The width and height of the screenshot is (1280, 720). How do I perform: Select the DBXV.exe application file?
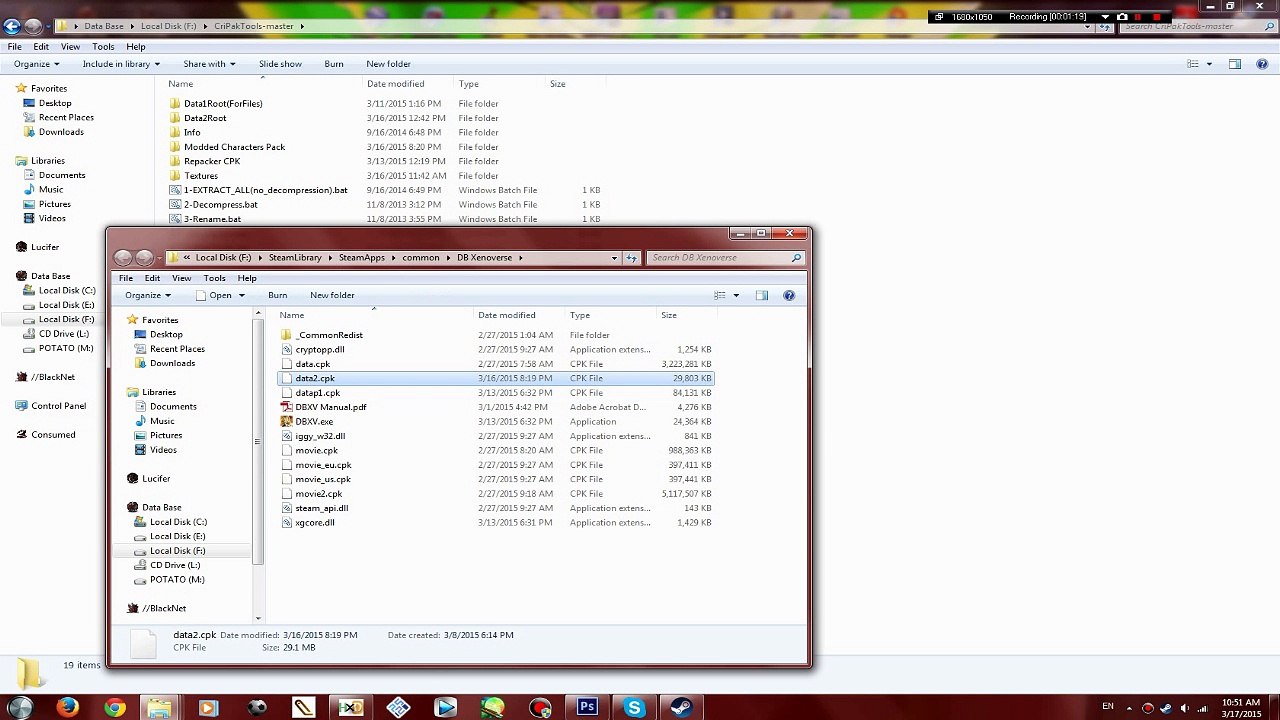point(314,422)
